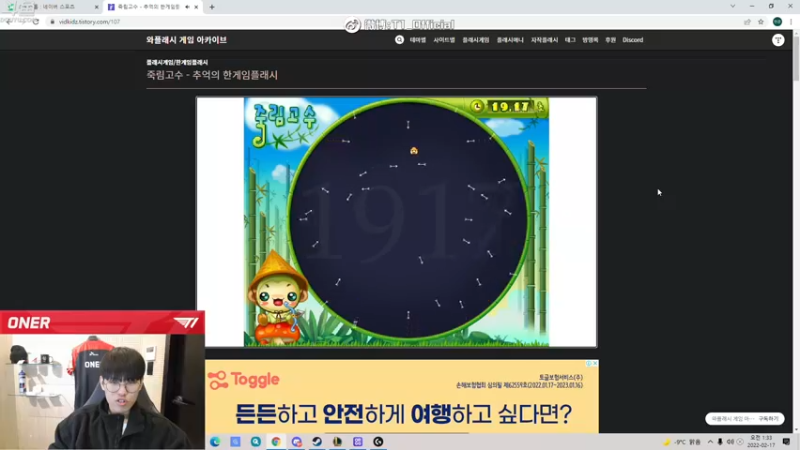
Task: Bookmark this page with the star icon
Action: click(x=761, y=22)
